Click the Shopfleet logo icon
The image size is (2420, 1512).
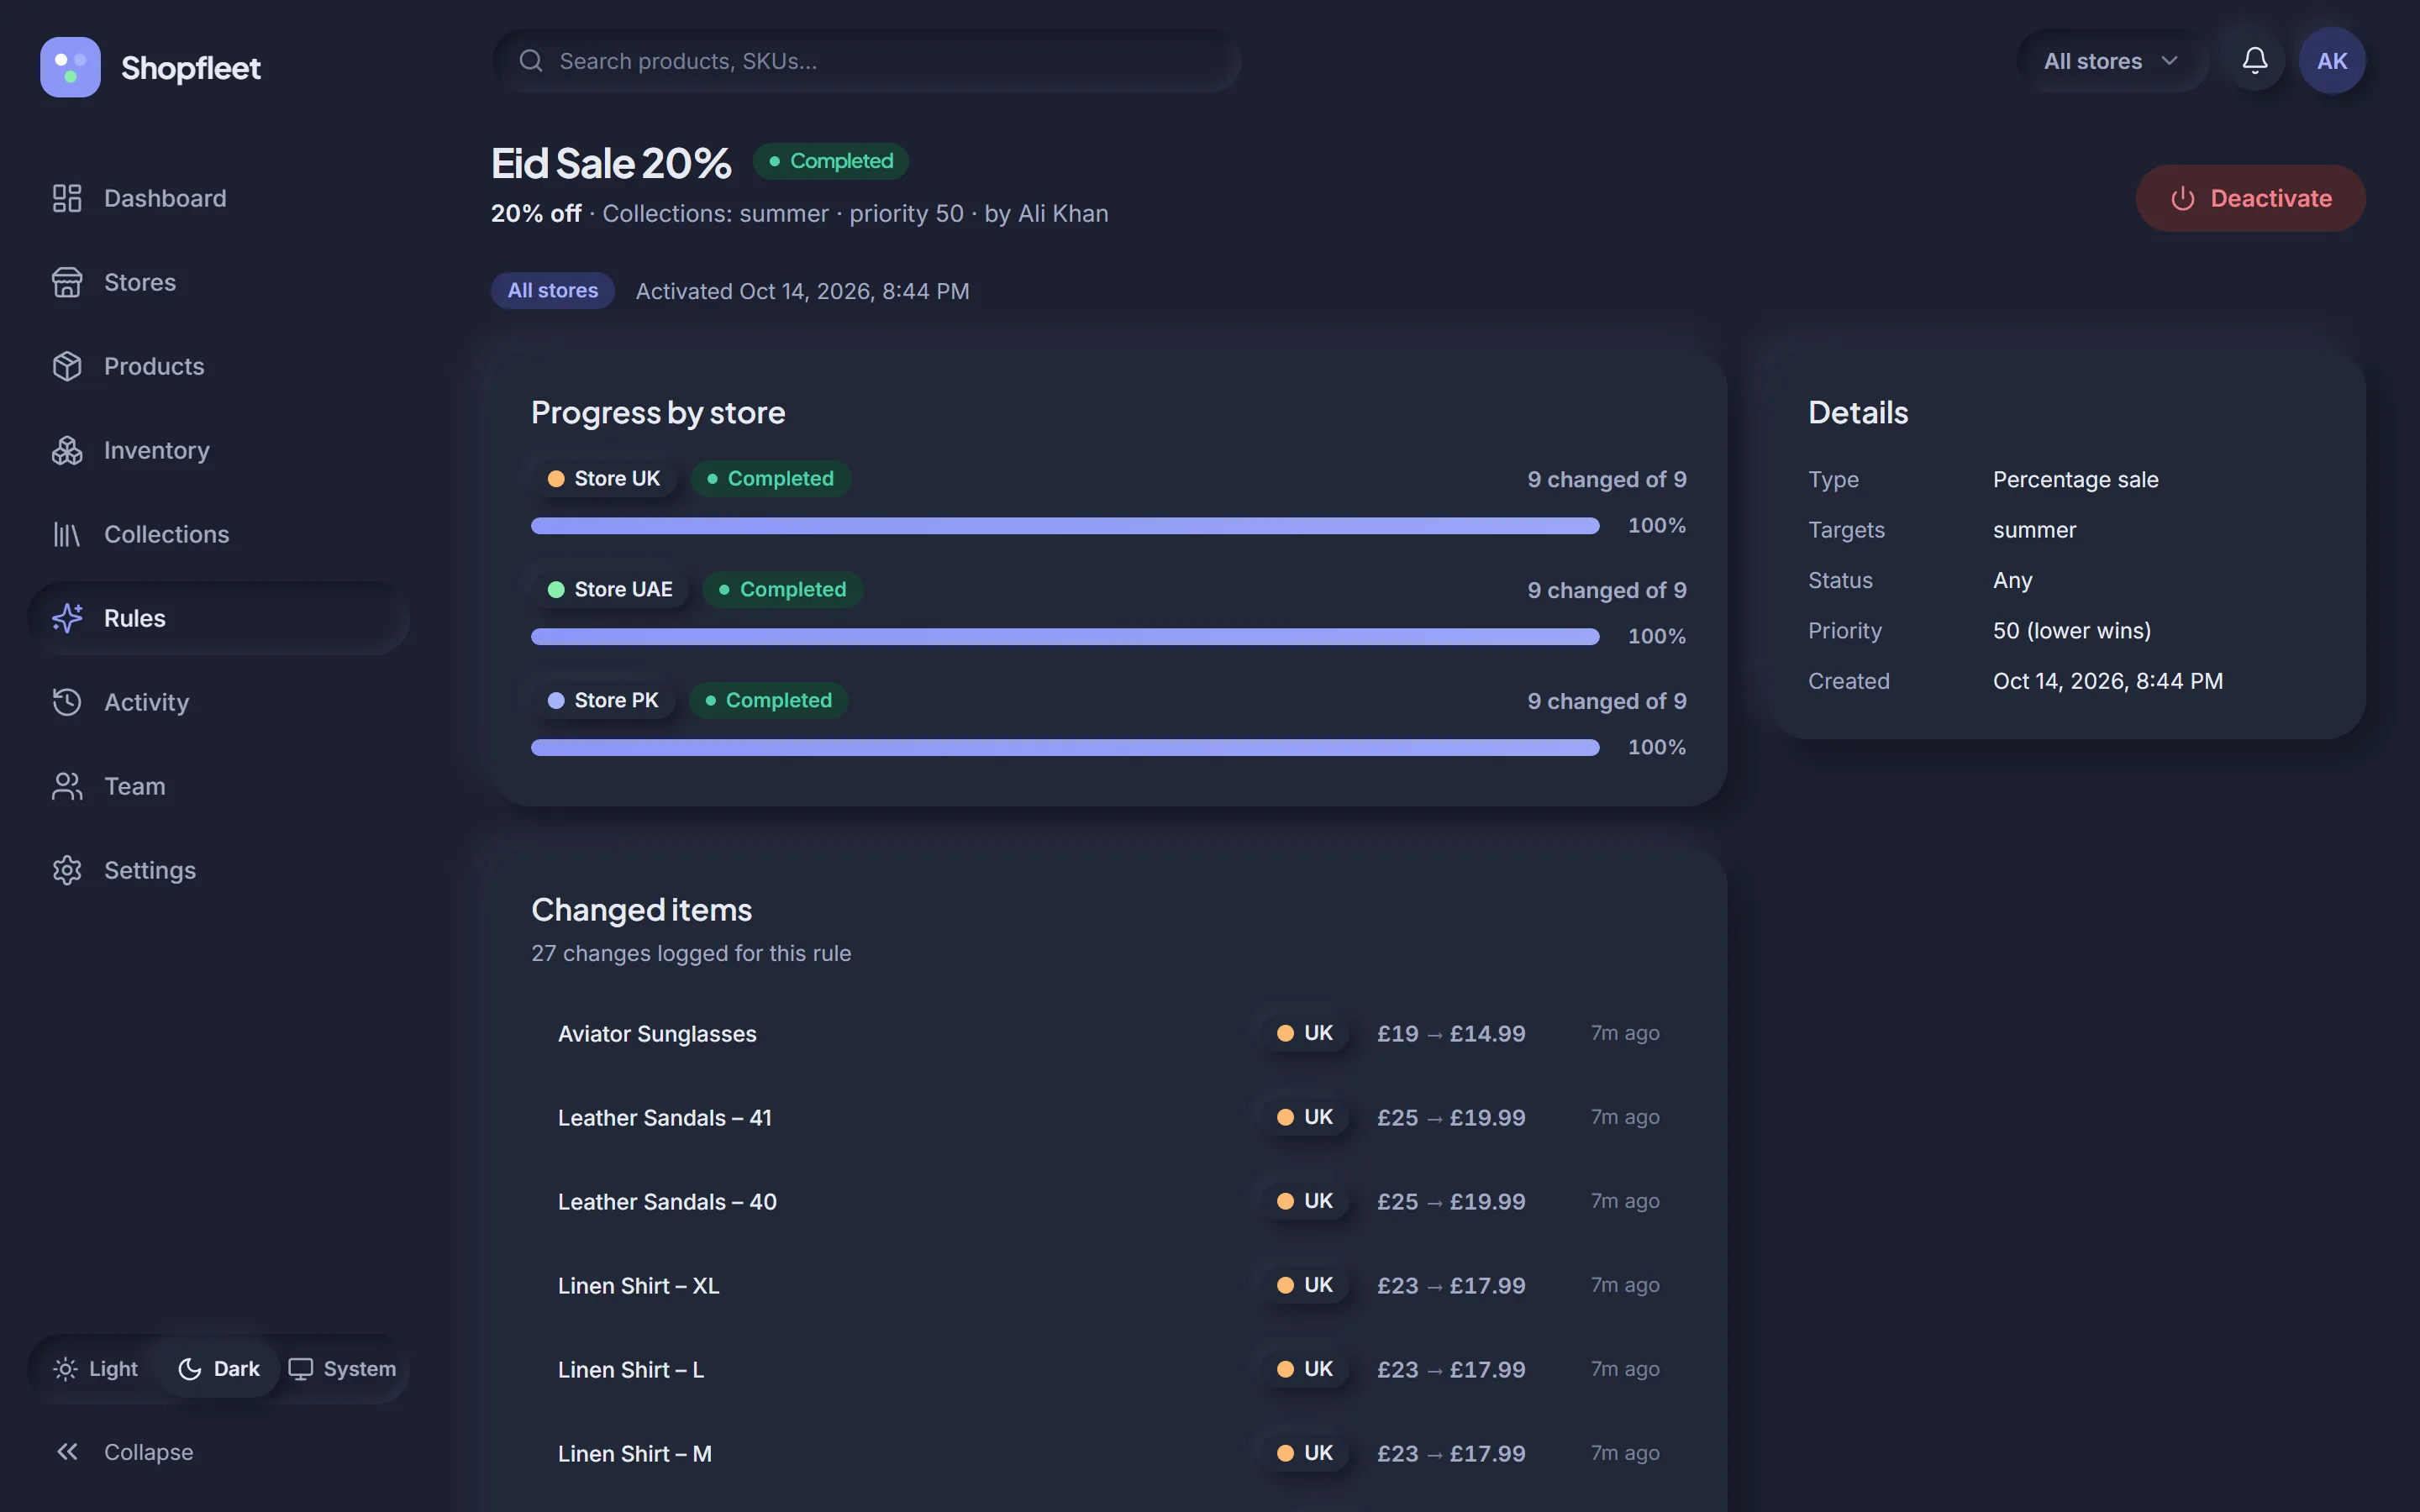point(70,67)
